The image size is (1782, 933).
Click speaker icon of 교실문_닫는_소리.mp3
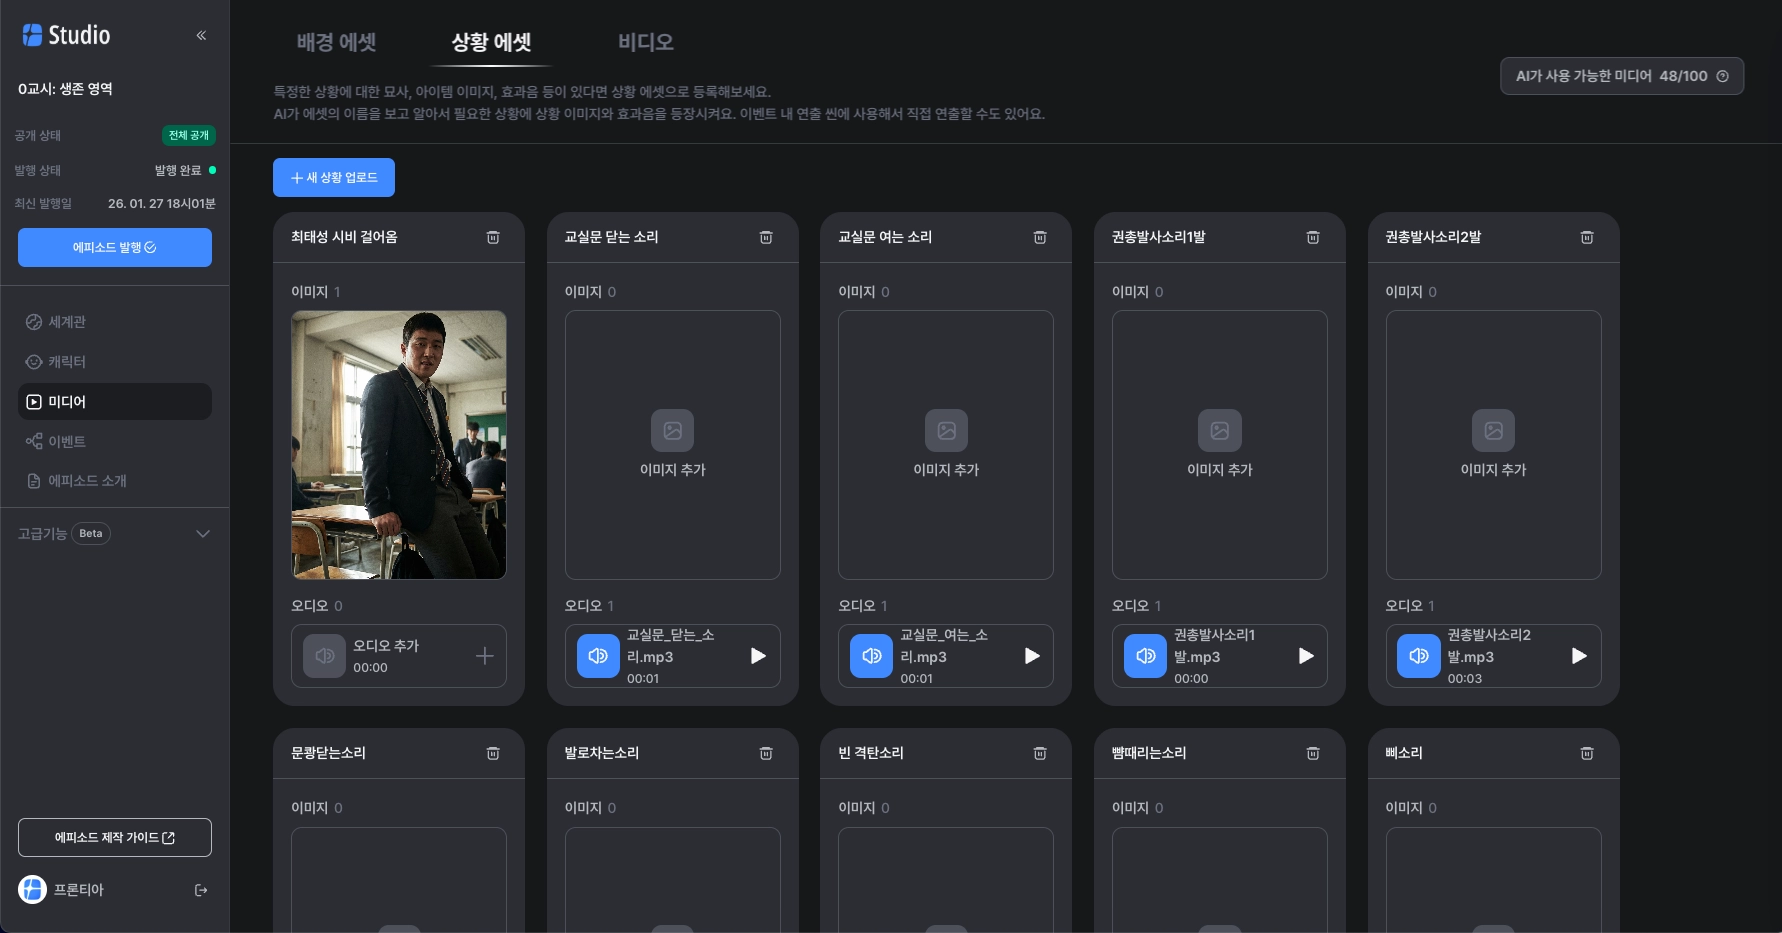click(598, 656)
